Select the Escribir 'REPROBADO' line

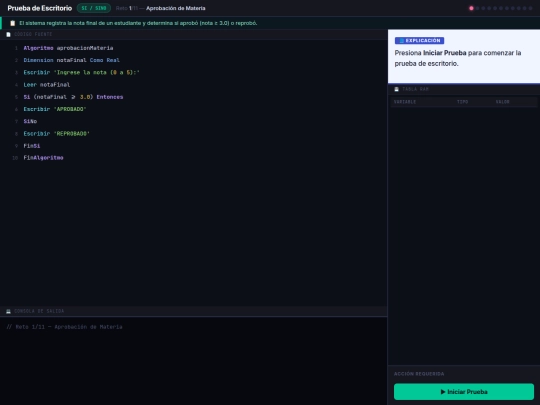point(56,133)
